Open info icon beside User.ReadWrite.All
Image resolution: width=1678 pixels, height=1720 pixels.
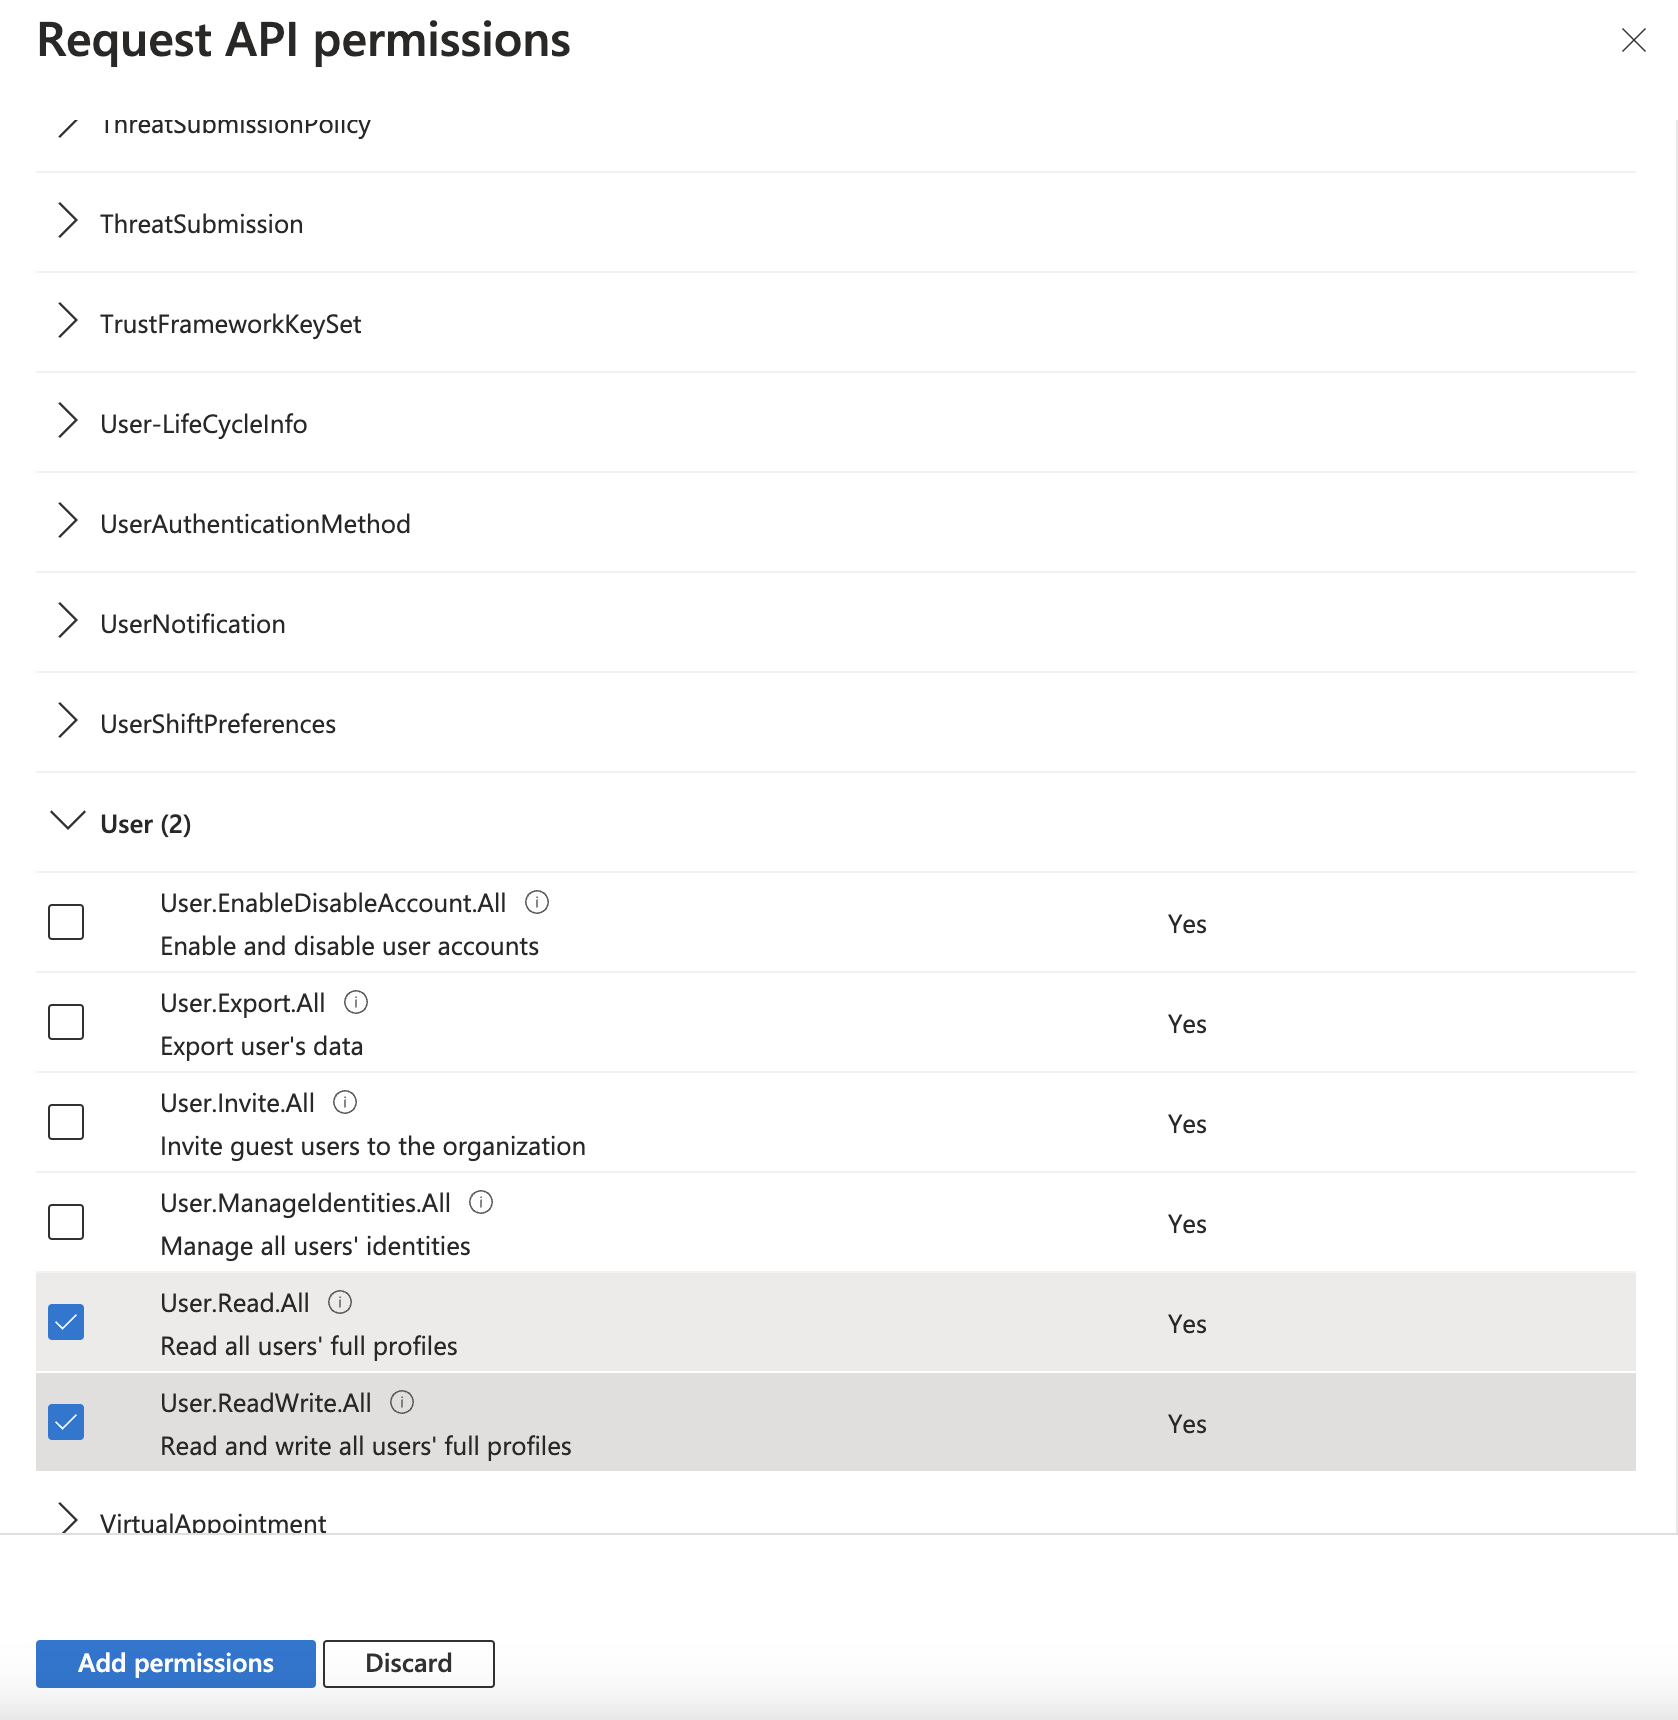click(x=402, y=1402)
